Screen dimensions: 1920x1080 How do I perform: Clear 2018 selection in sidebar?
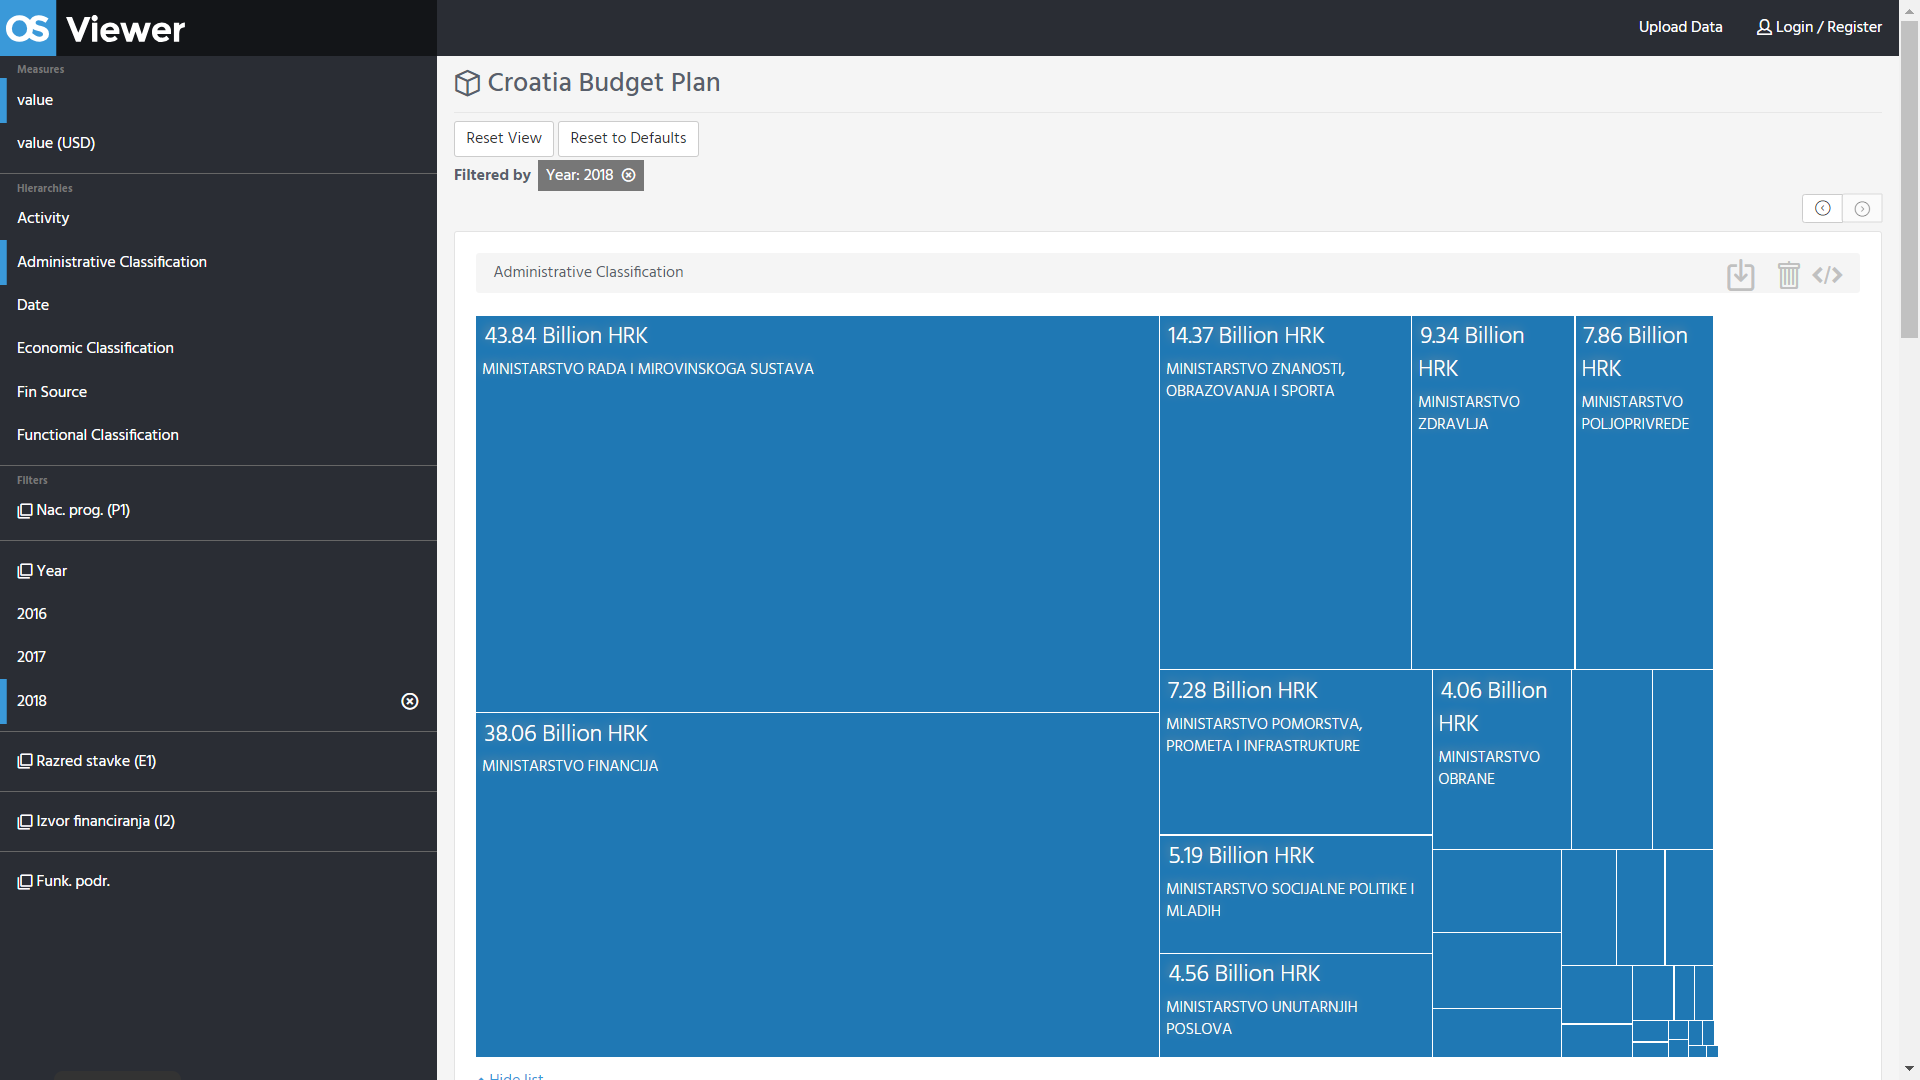point(410,701)
